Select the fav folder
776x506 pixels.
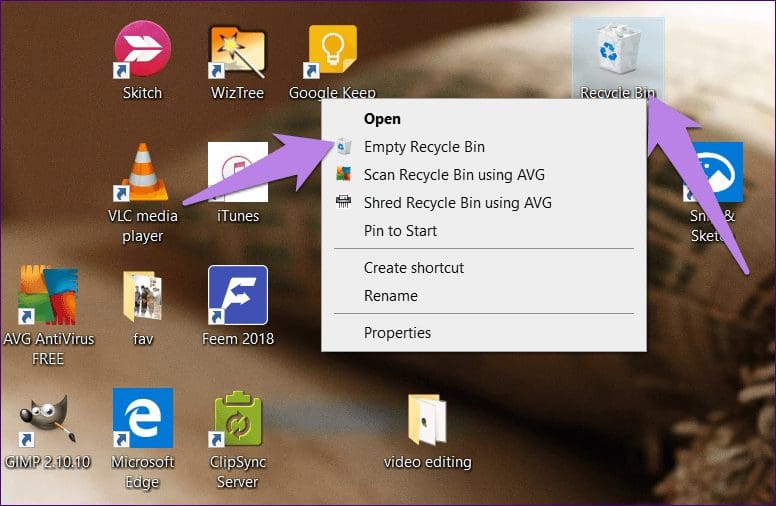click(x=143, y=296)
